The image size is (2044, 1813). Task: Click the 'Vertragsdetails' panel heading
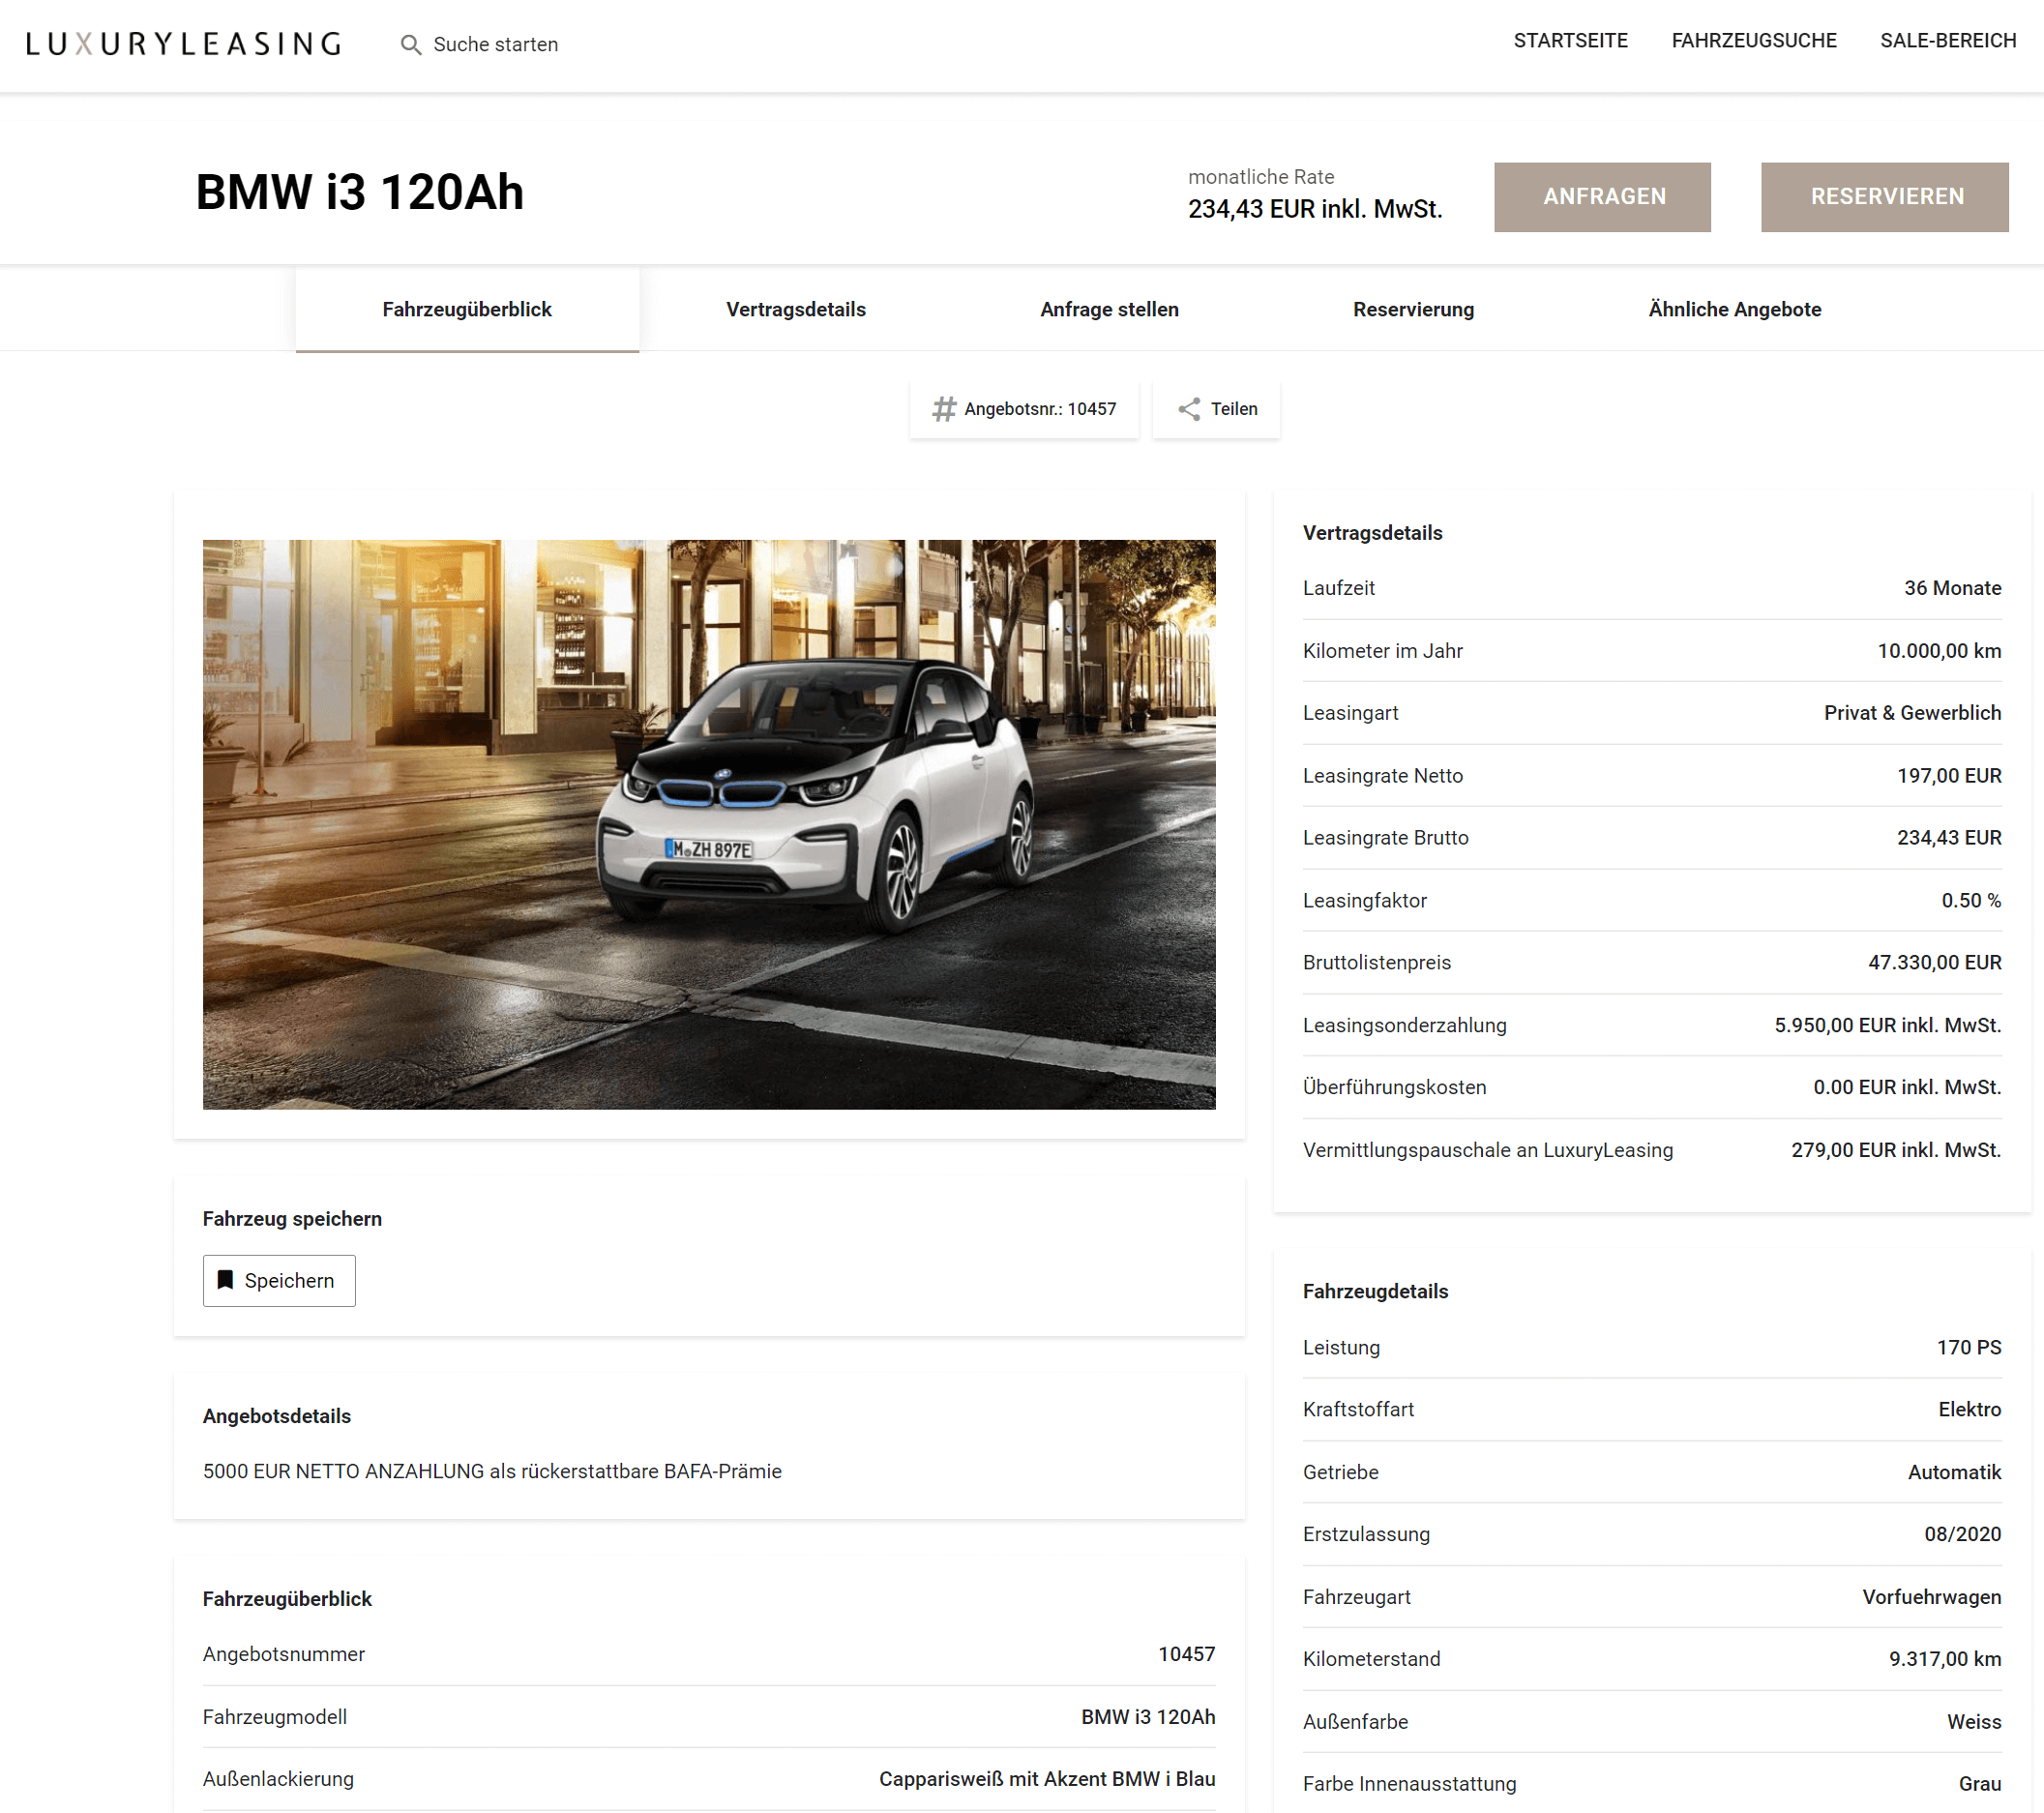tap(1372, 533)
